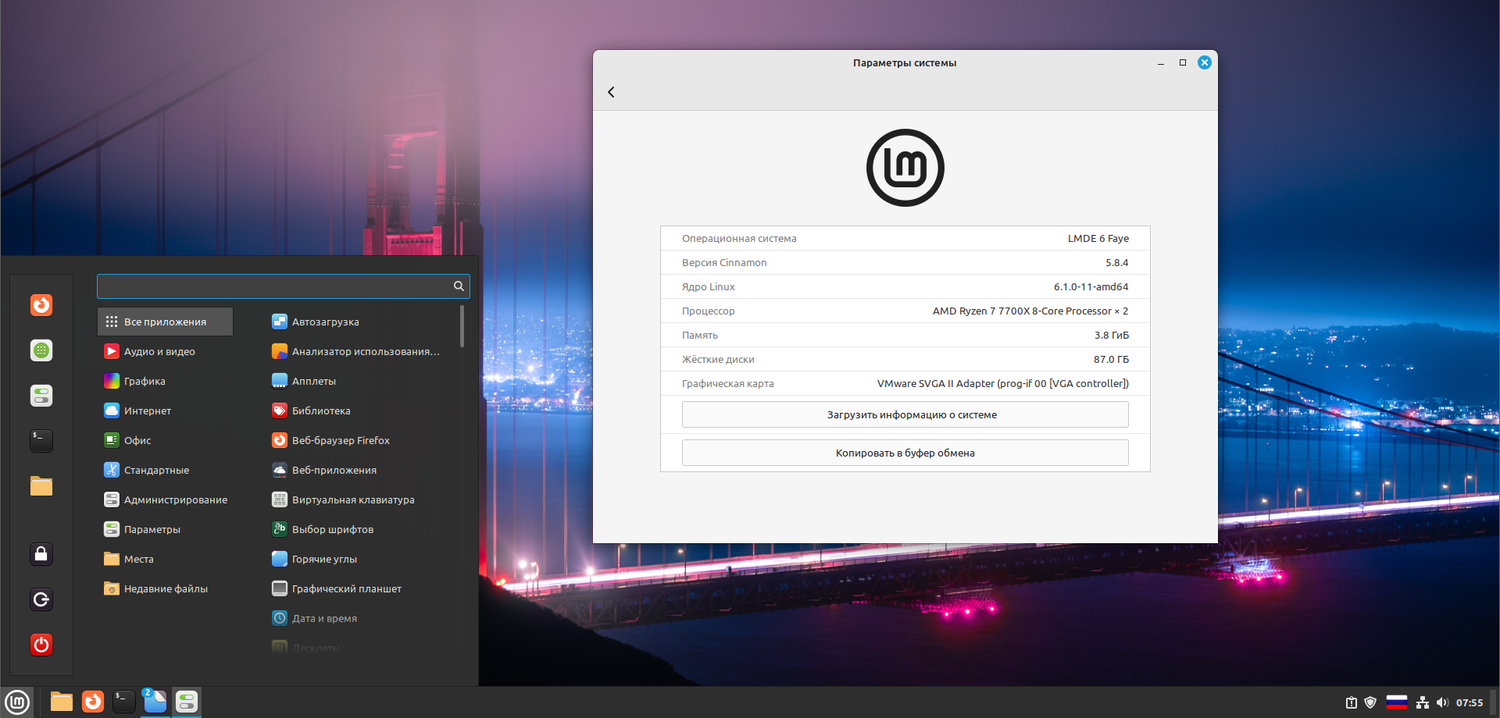Open the Места category

165,559
